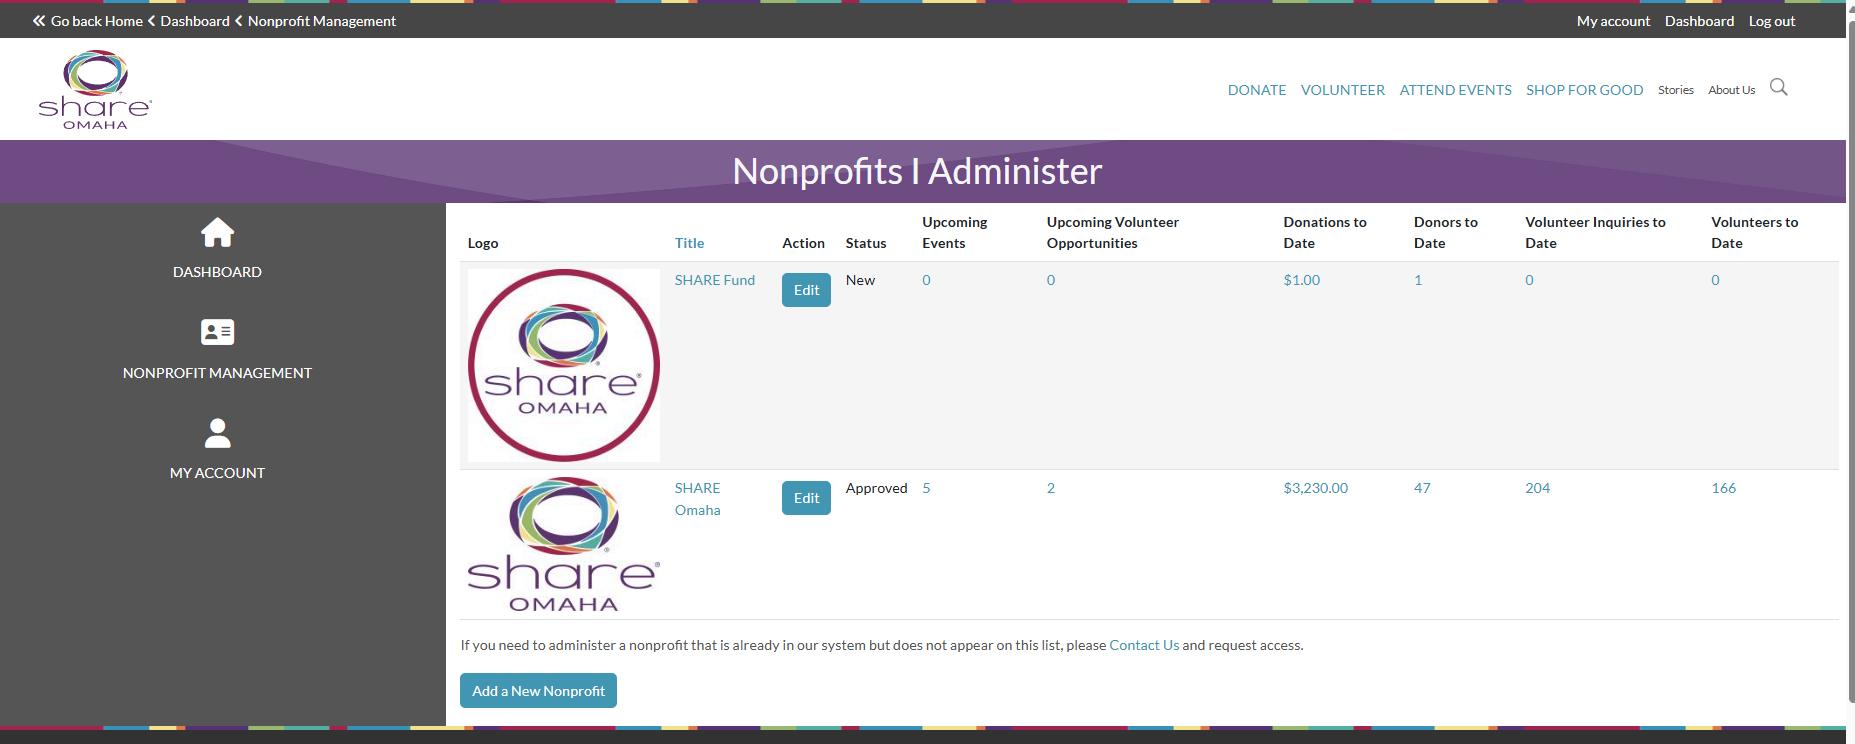Open Dashboard breadcrumb link
This screenshot has width=1855, height=744.
point(195,21)
